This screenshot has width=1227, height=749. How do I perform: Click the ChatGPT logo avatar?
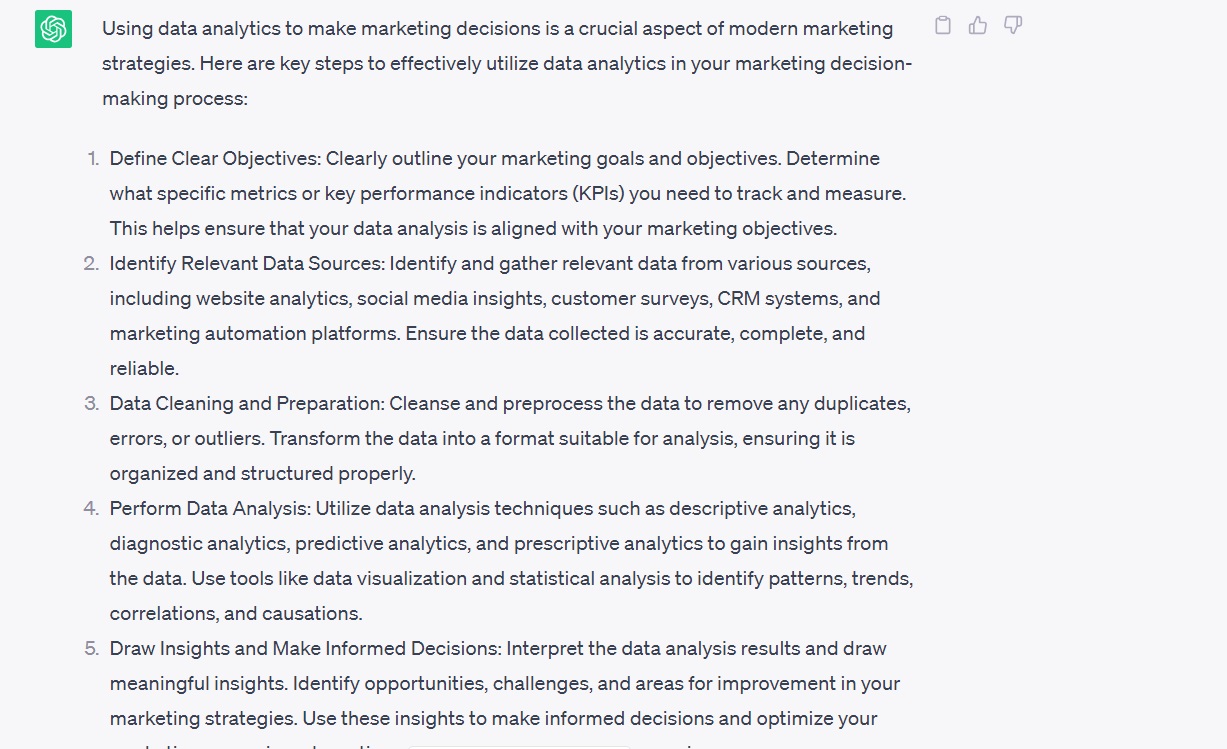pos(53,29)
